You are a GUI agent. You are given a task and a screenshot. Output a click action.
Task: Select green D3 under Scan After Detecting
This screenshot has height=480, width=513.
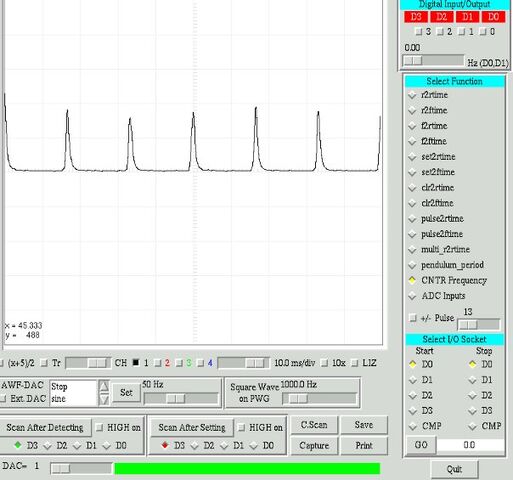pos(18,445)
